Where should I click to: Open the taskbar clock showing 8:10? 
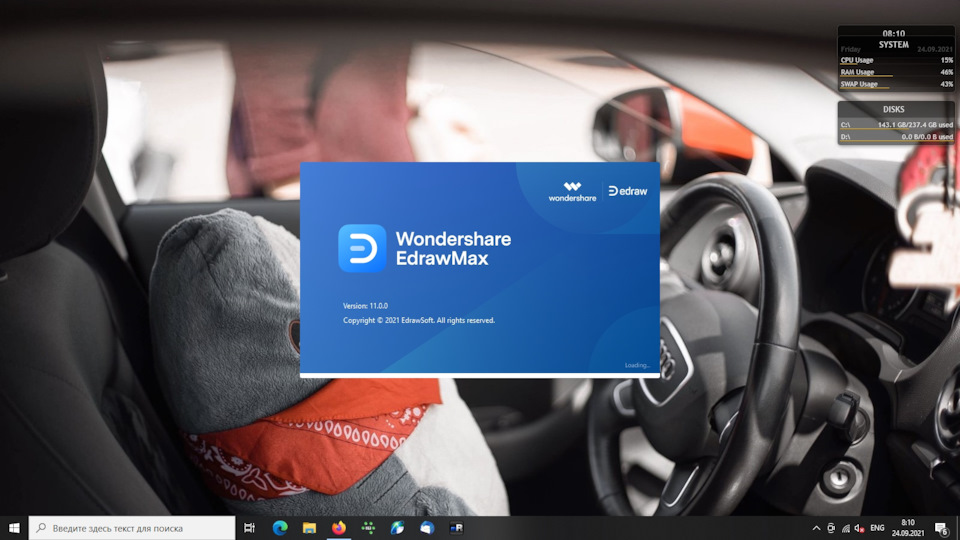tap(908, 528)
